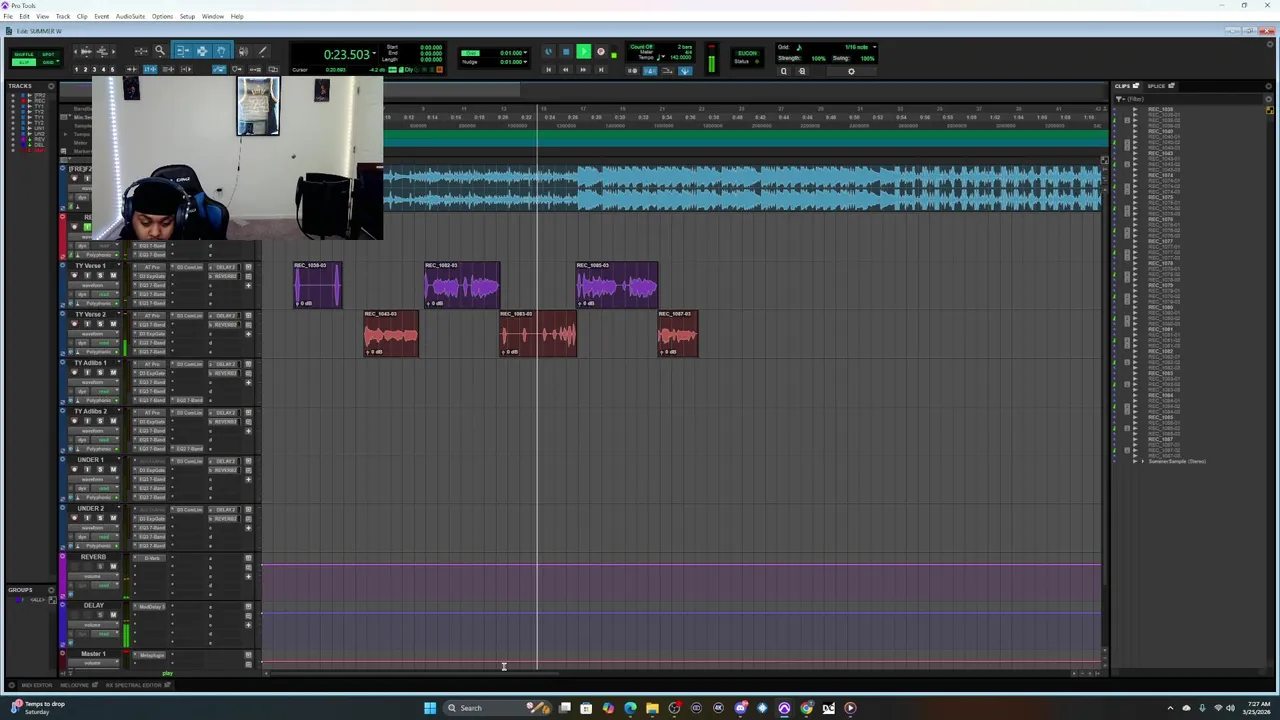
Task: Click Go to End transport button
Action: [x=600, y=69]
